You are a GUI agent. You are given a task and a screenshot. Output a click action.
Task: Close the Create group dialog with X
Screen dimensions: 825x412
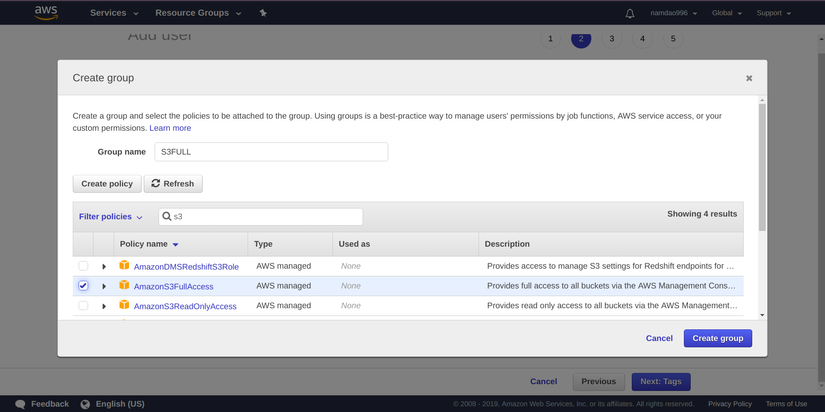(749, 78)
